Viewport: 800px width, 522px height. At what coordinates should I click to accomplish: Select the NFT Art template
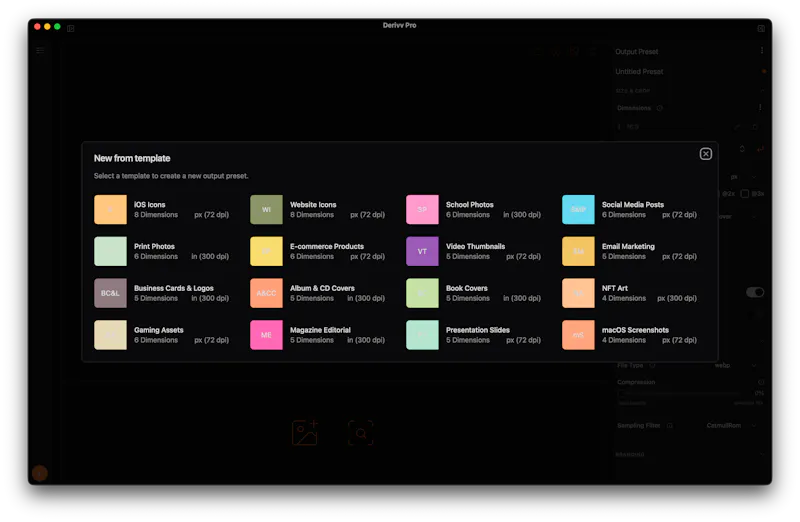tap(630, 293)
